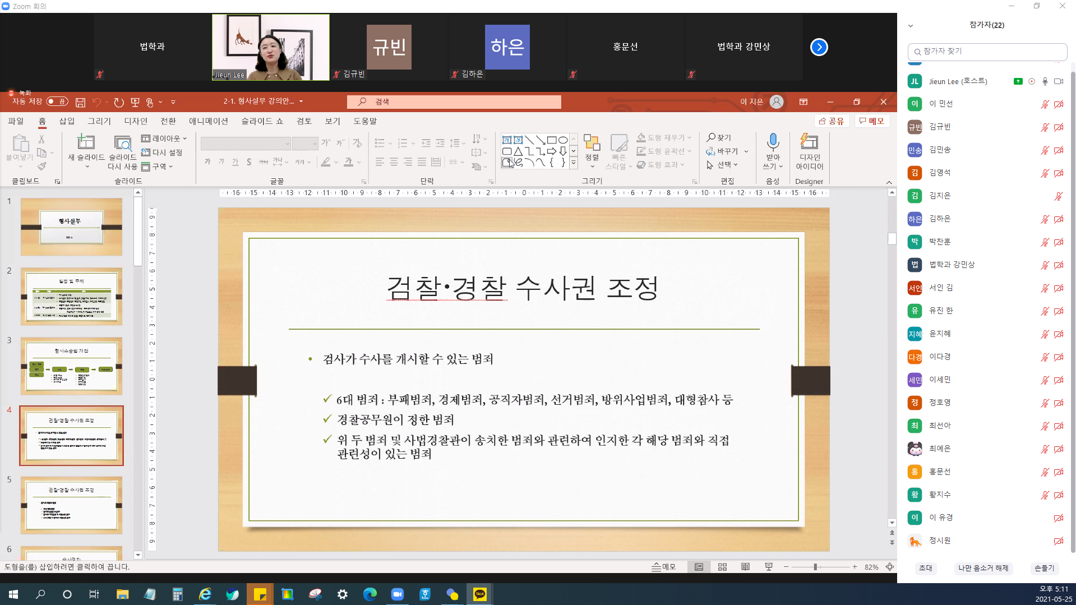Image resolution: width=1076 pixels, height=605 pixels.
Task: Switch to the Insert (삽입) tab
Action: (x=67, y=121)
